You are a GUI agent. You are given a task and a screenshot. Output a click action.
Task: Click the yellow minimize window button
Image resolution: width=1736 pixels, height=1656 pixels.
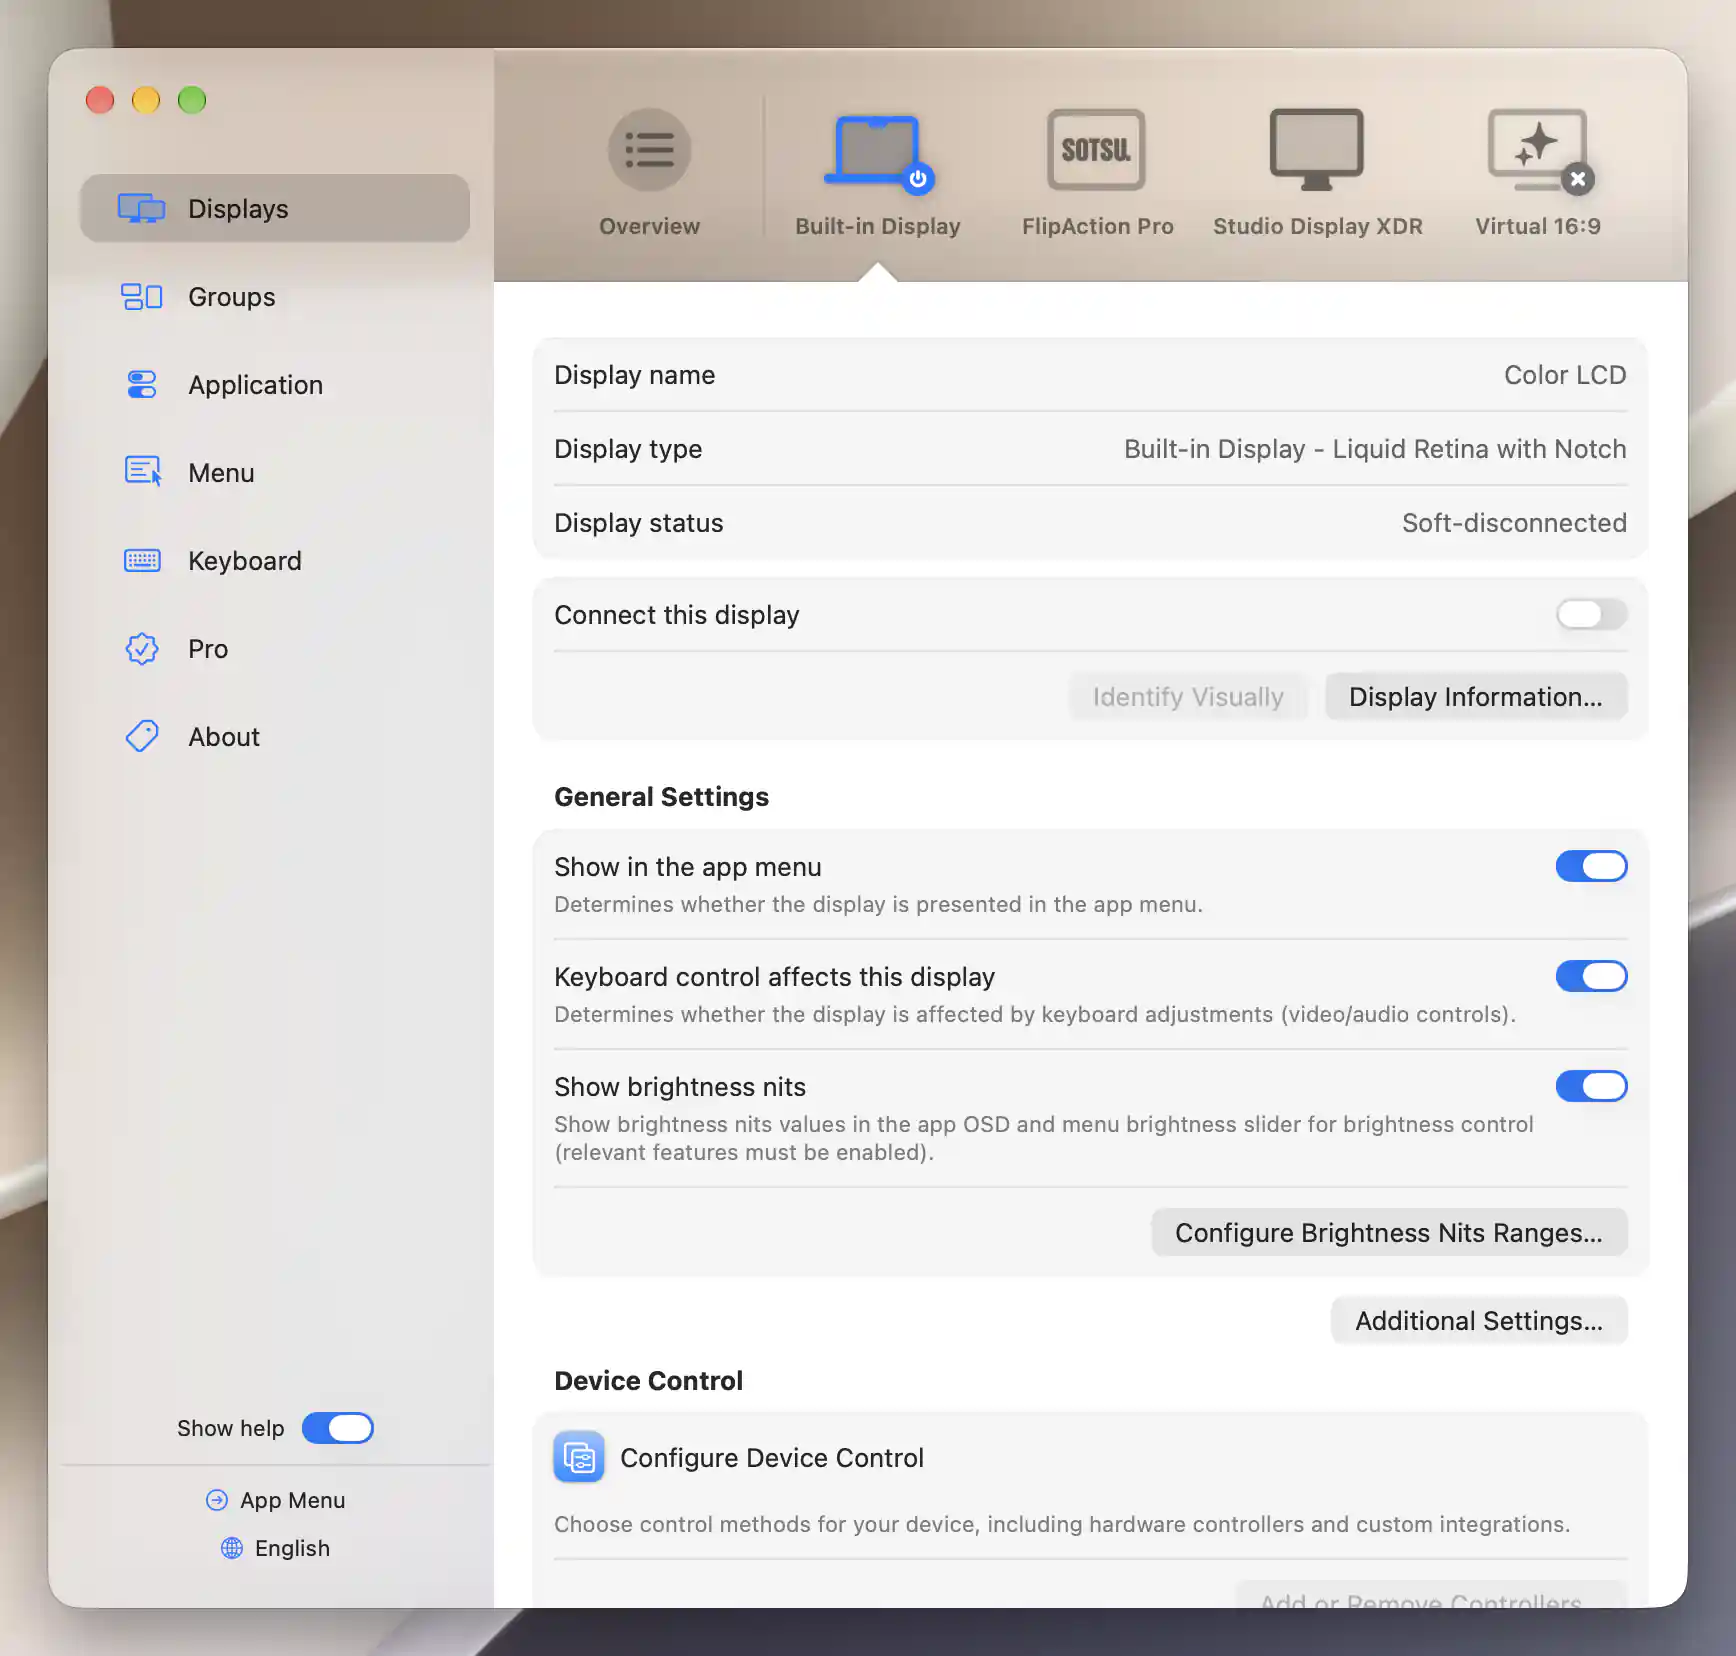coord(145,100)
